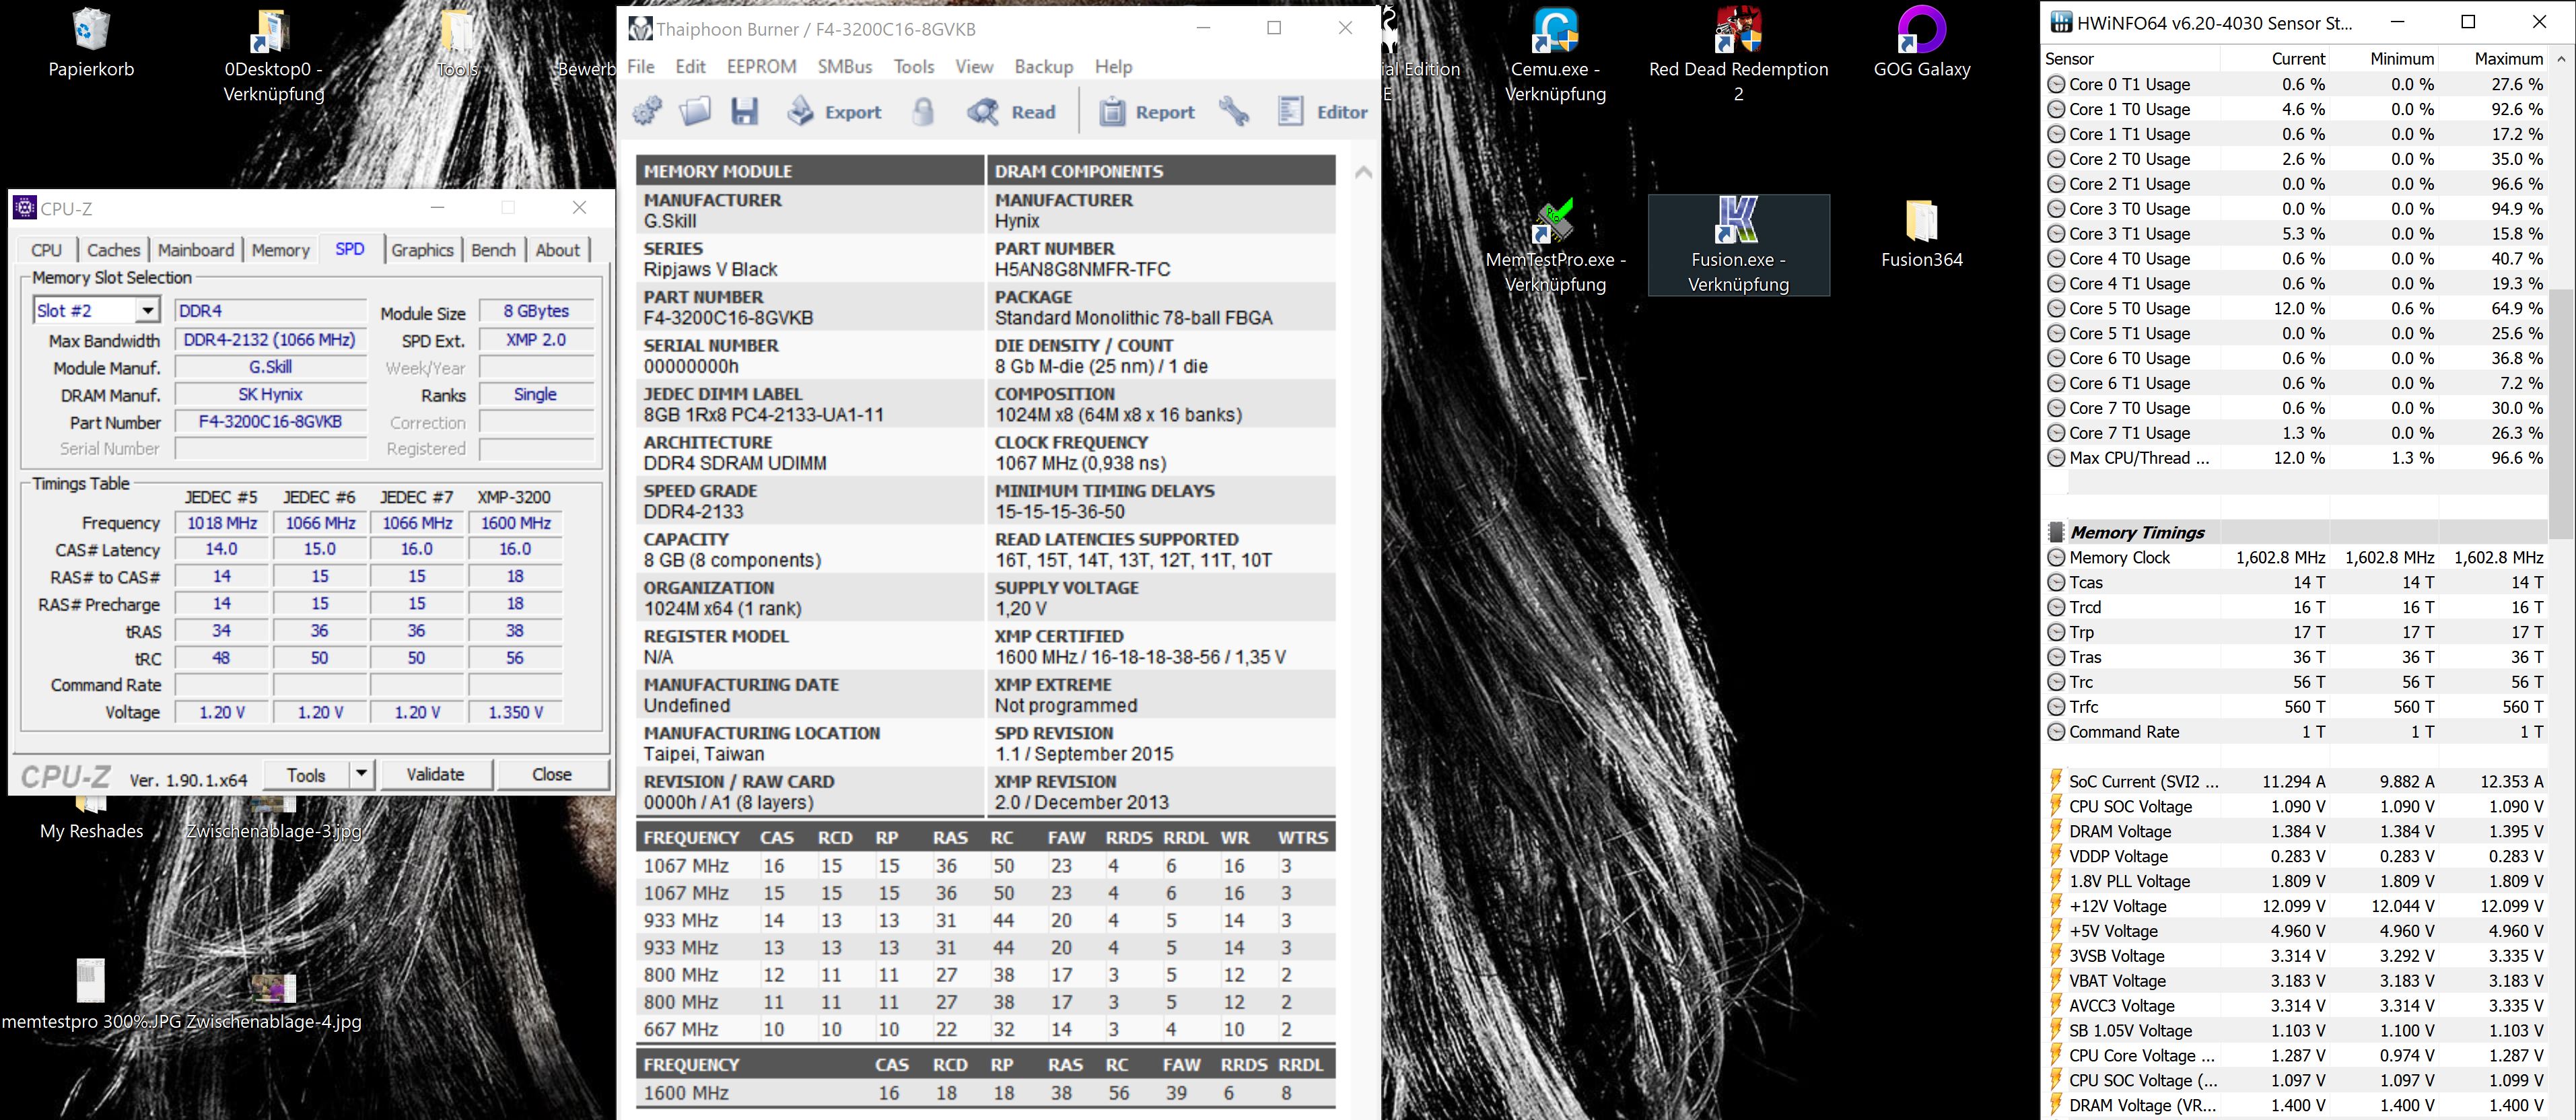The width and height of the screenshot is (2576, 1120).
Task: Switch to the Memory tab in CPU-Z
Action: tap(280, 250)
